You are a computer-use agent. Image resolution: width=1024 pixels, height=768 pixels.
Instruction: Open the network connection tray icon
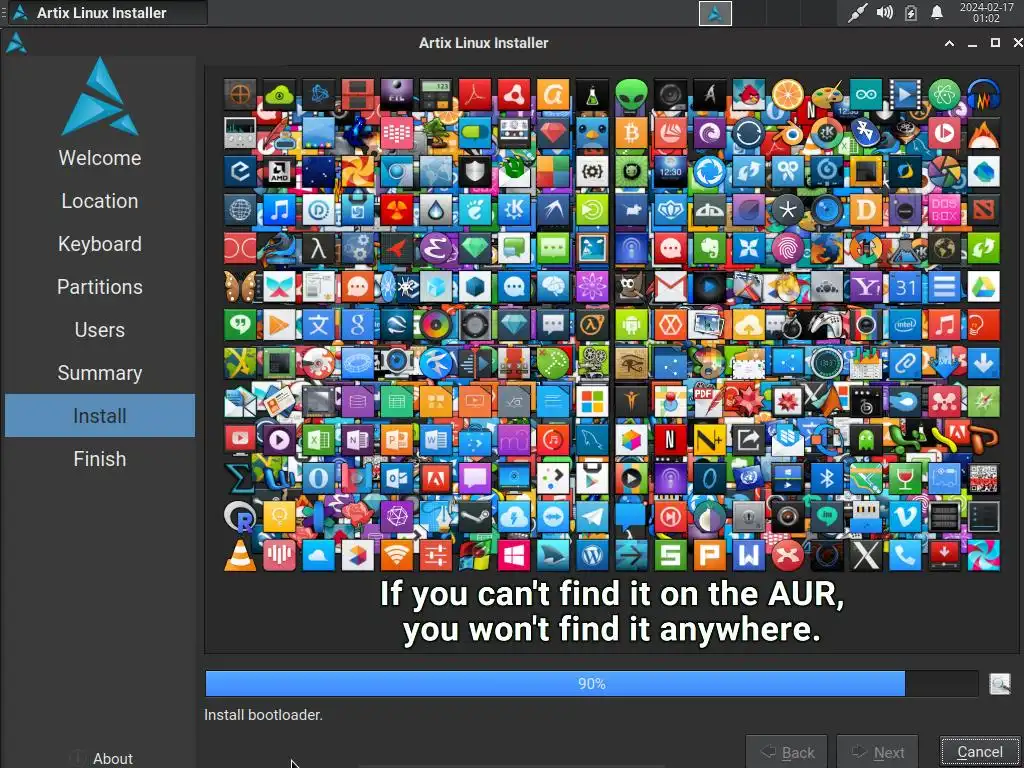coord(857,12)
